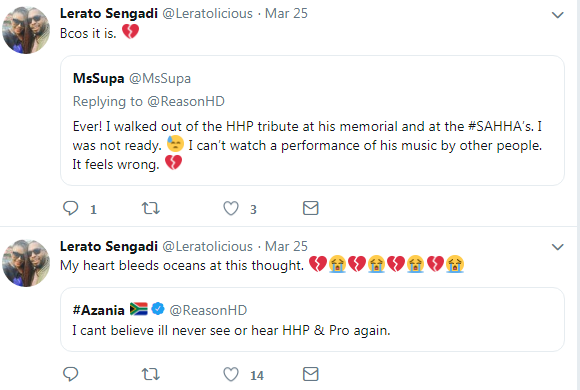The image size is (580, 390).
Task: Like the 'Bcos it is.' tweet
Action: [x=231, y=208]
